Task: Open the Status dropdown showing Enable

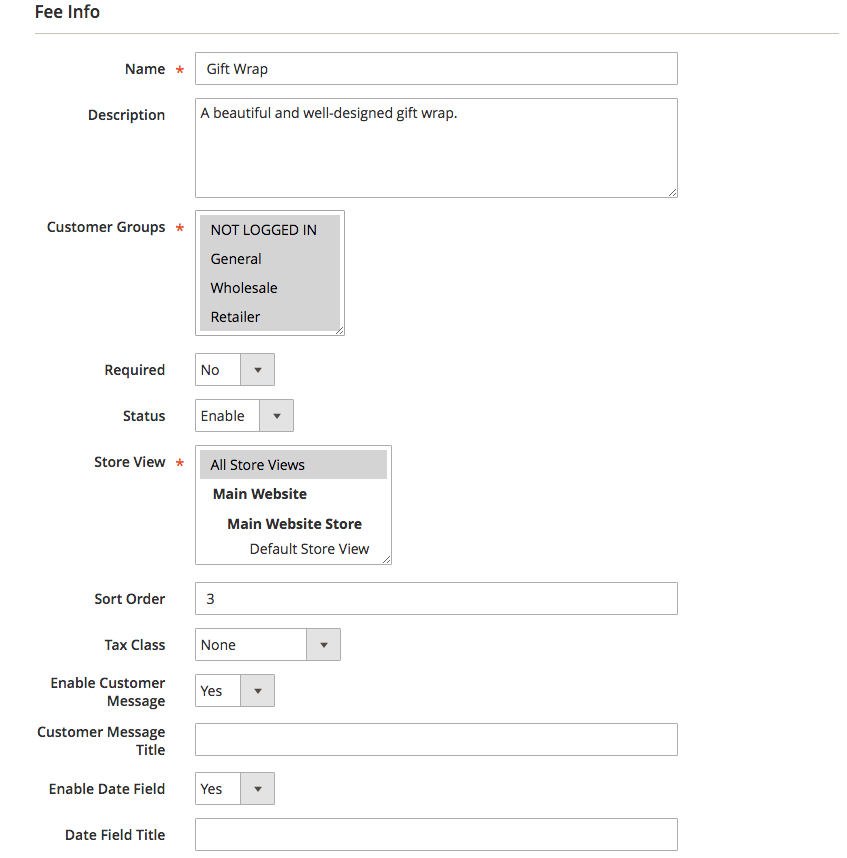Action: (x=244, y=416)
